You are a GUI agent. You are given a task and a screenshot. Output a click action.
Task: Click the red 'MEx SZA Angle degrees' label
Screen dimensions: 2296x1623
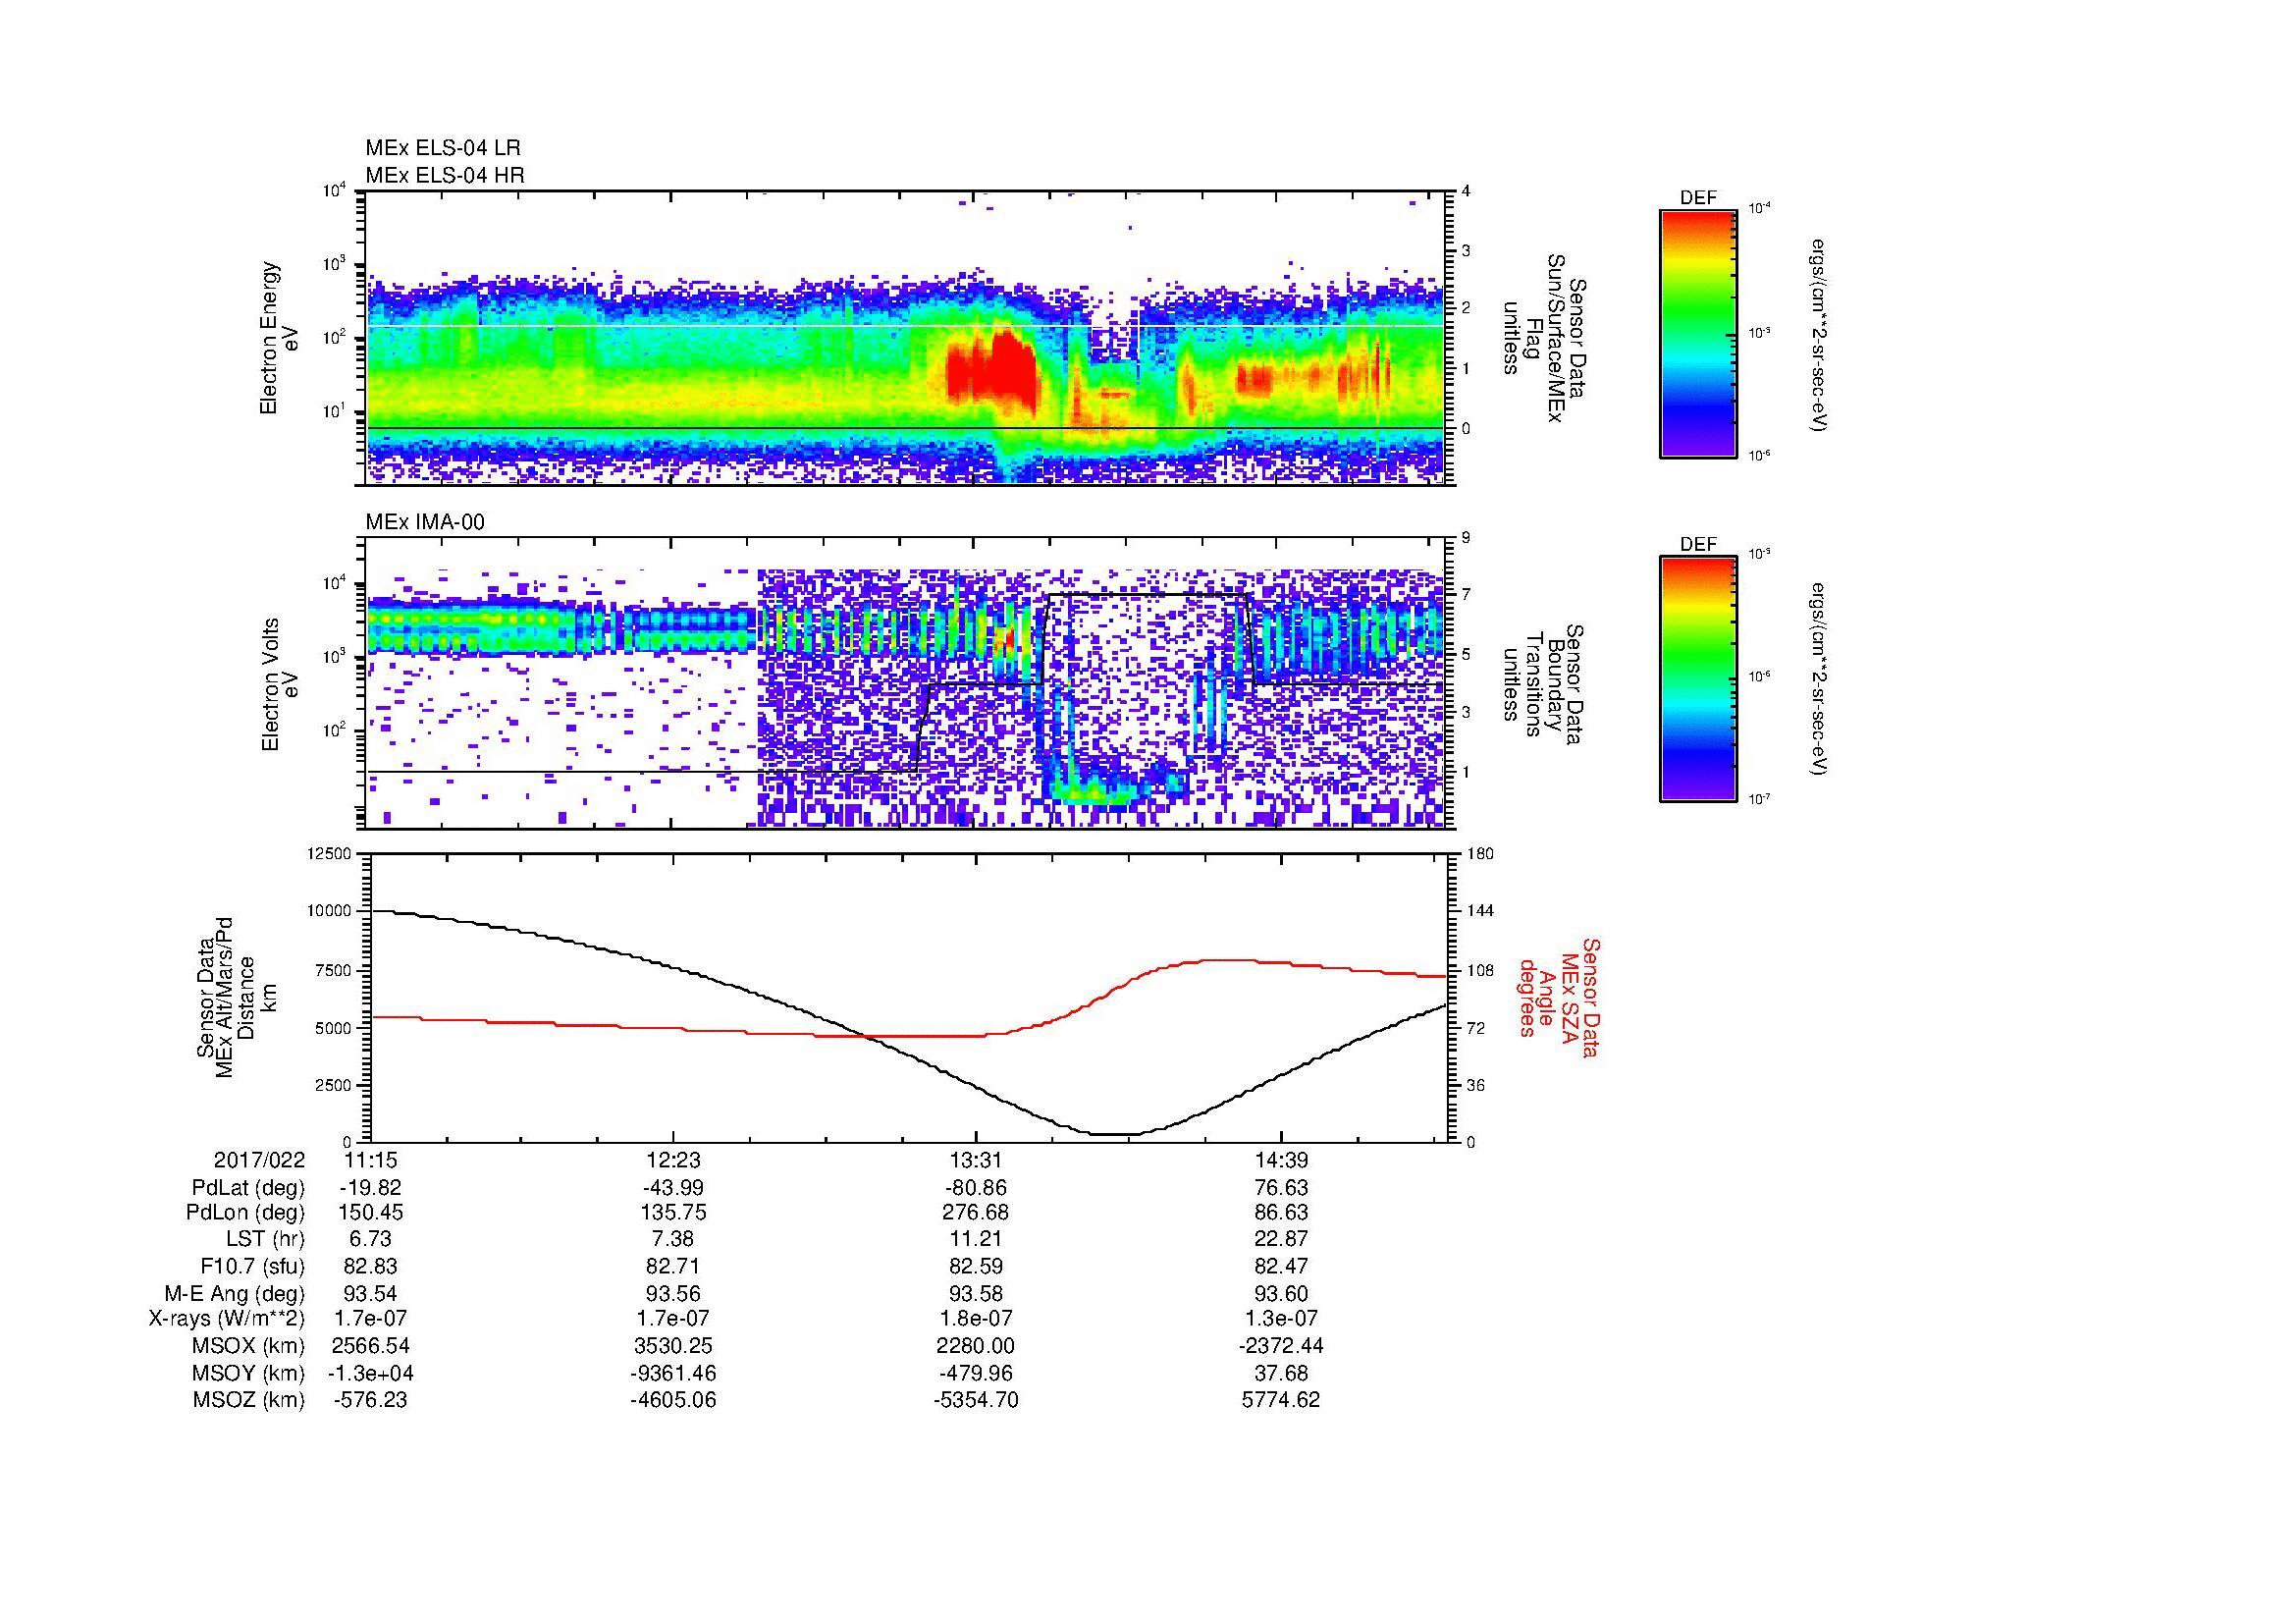(x=1559, y=998)
